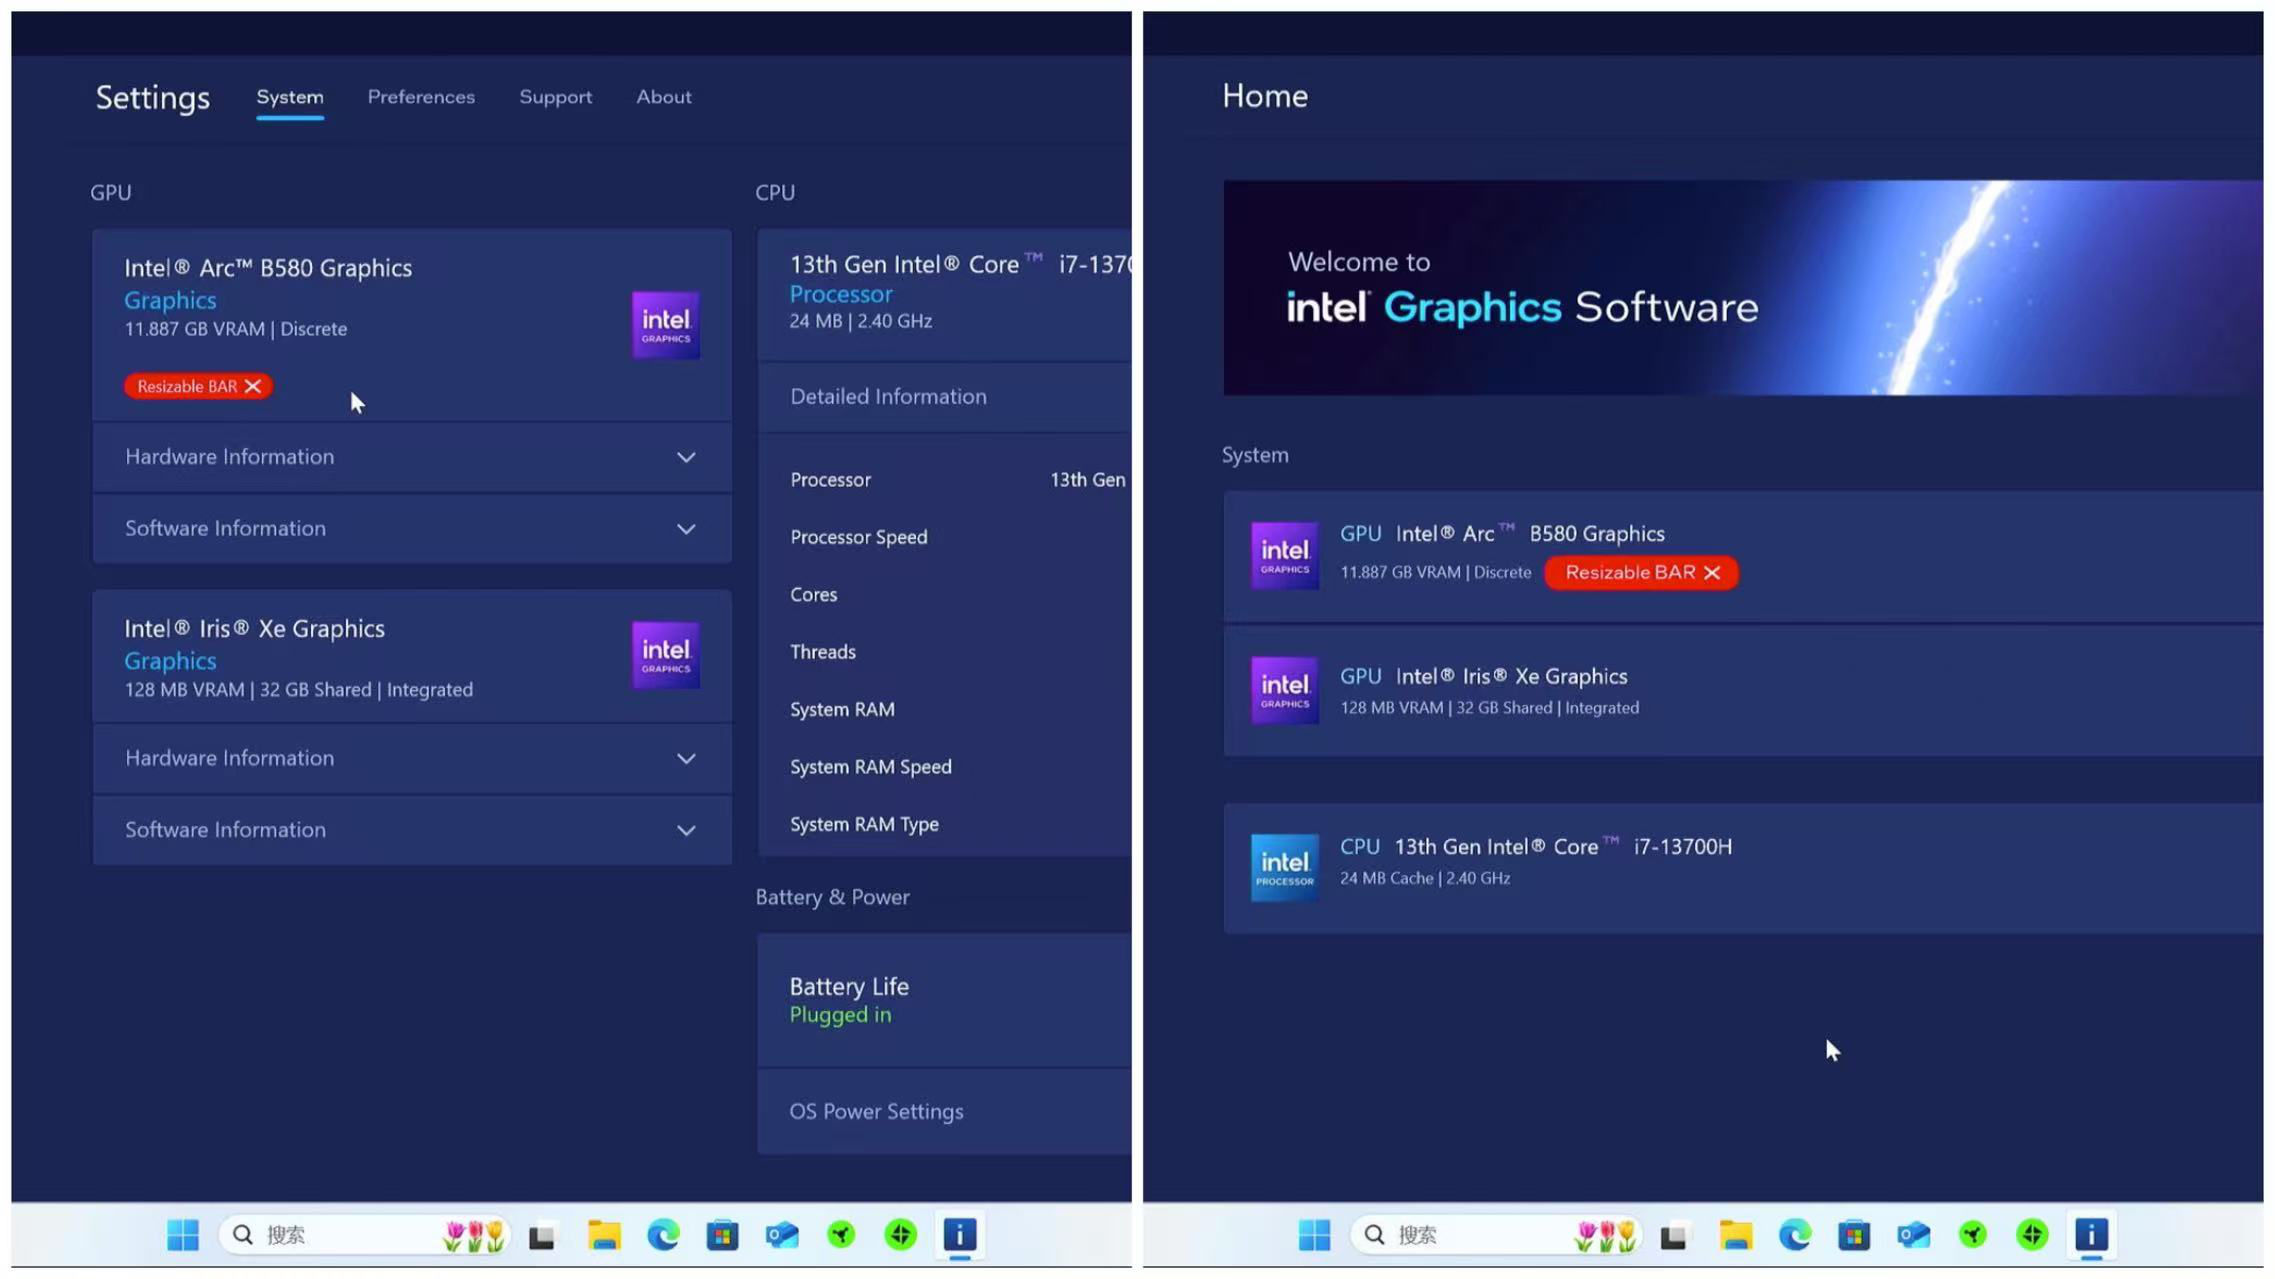The image size is (2275, 1279).
Task: Click Intel Graphics logo on Iris Xe settings card
Action: (665, 655)
